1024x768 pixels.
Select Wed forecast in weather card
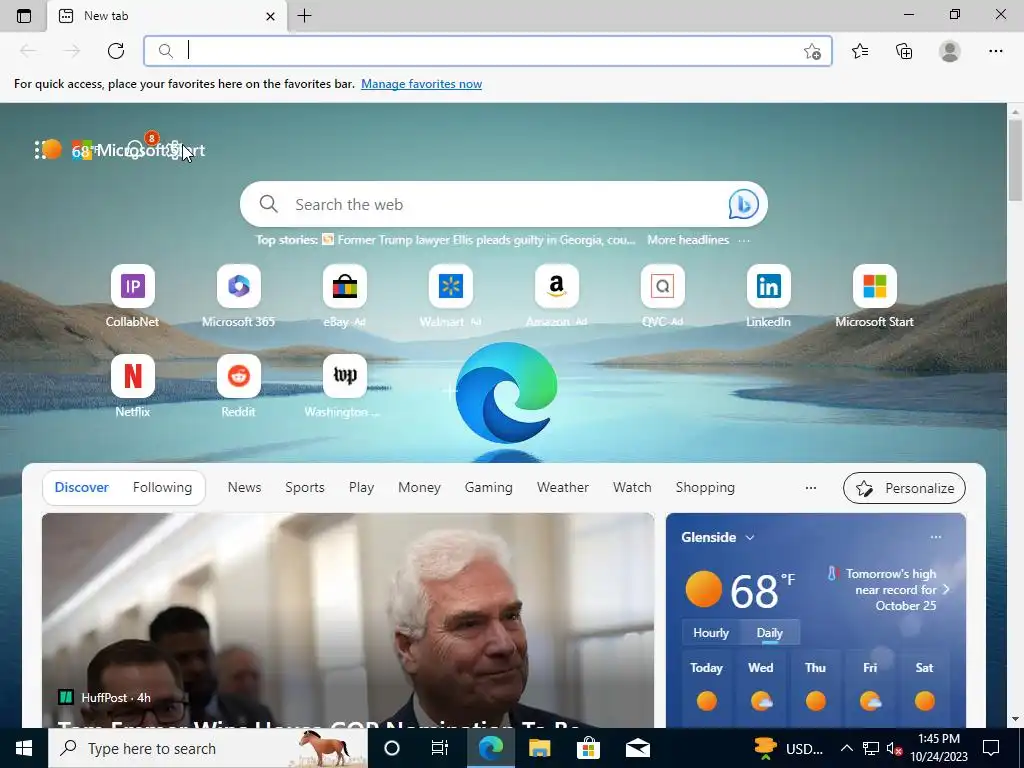coord(761,689)
